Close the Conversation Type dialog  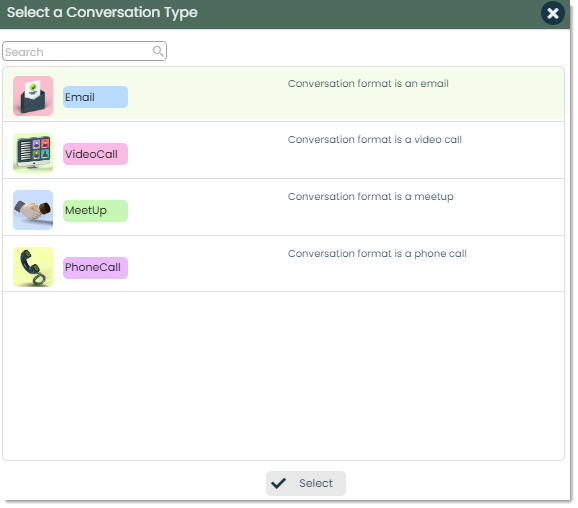[553, 13]
